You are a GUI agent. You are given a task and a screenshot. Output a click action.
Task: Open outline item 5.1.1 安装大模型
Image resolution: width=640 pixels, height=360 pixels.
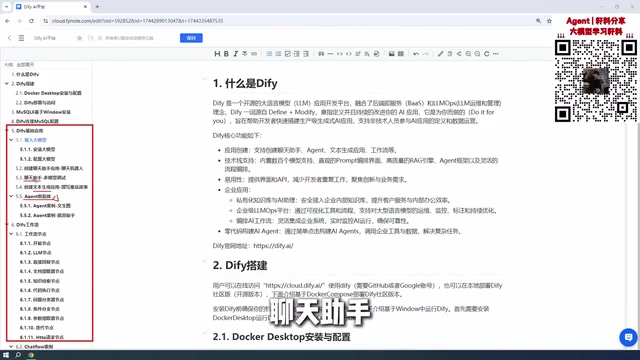tap(38, 149)
